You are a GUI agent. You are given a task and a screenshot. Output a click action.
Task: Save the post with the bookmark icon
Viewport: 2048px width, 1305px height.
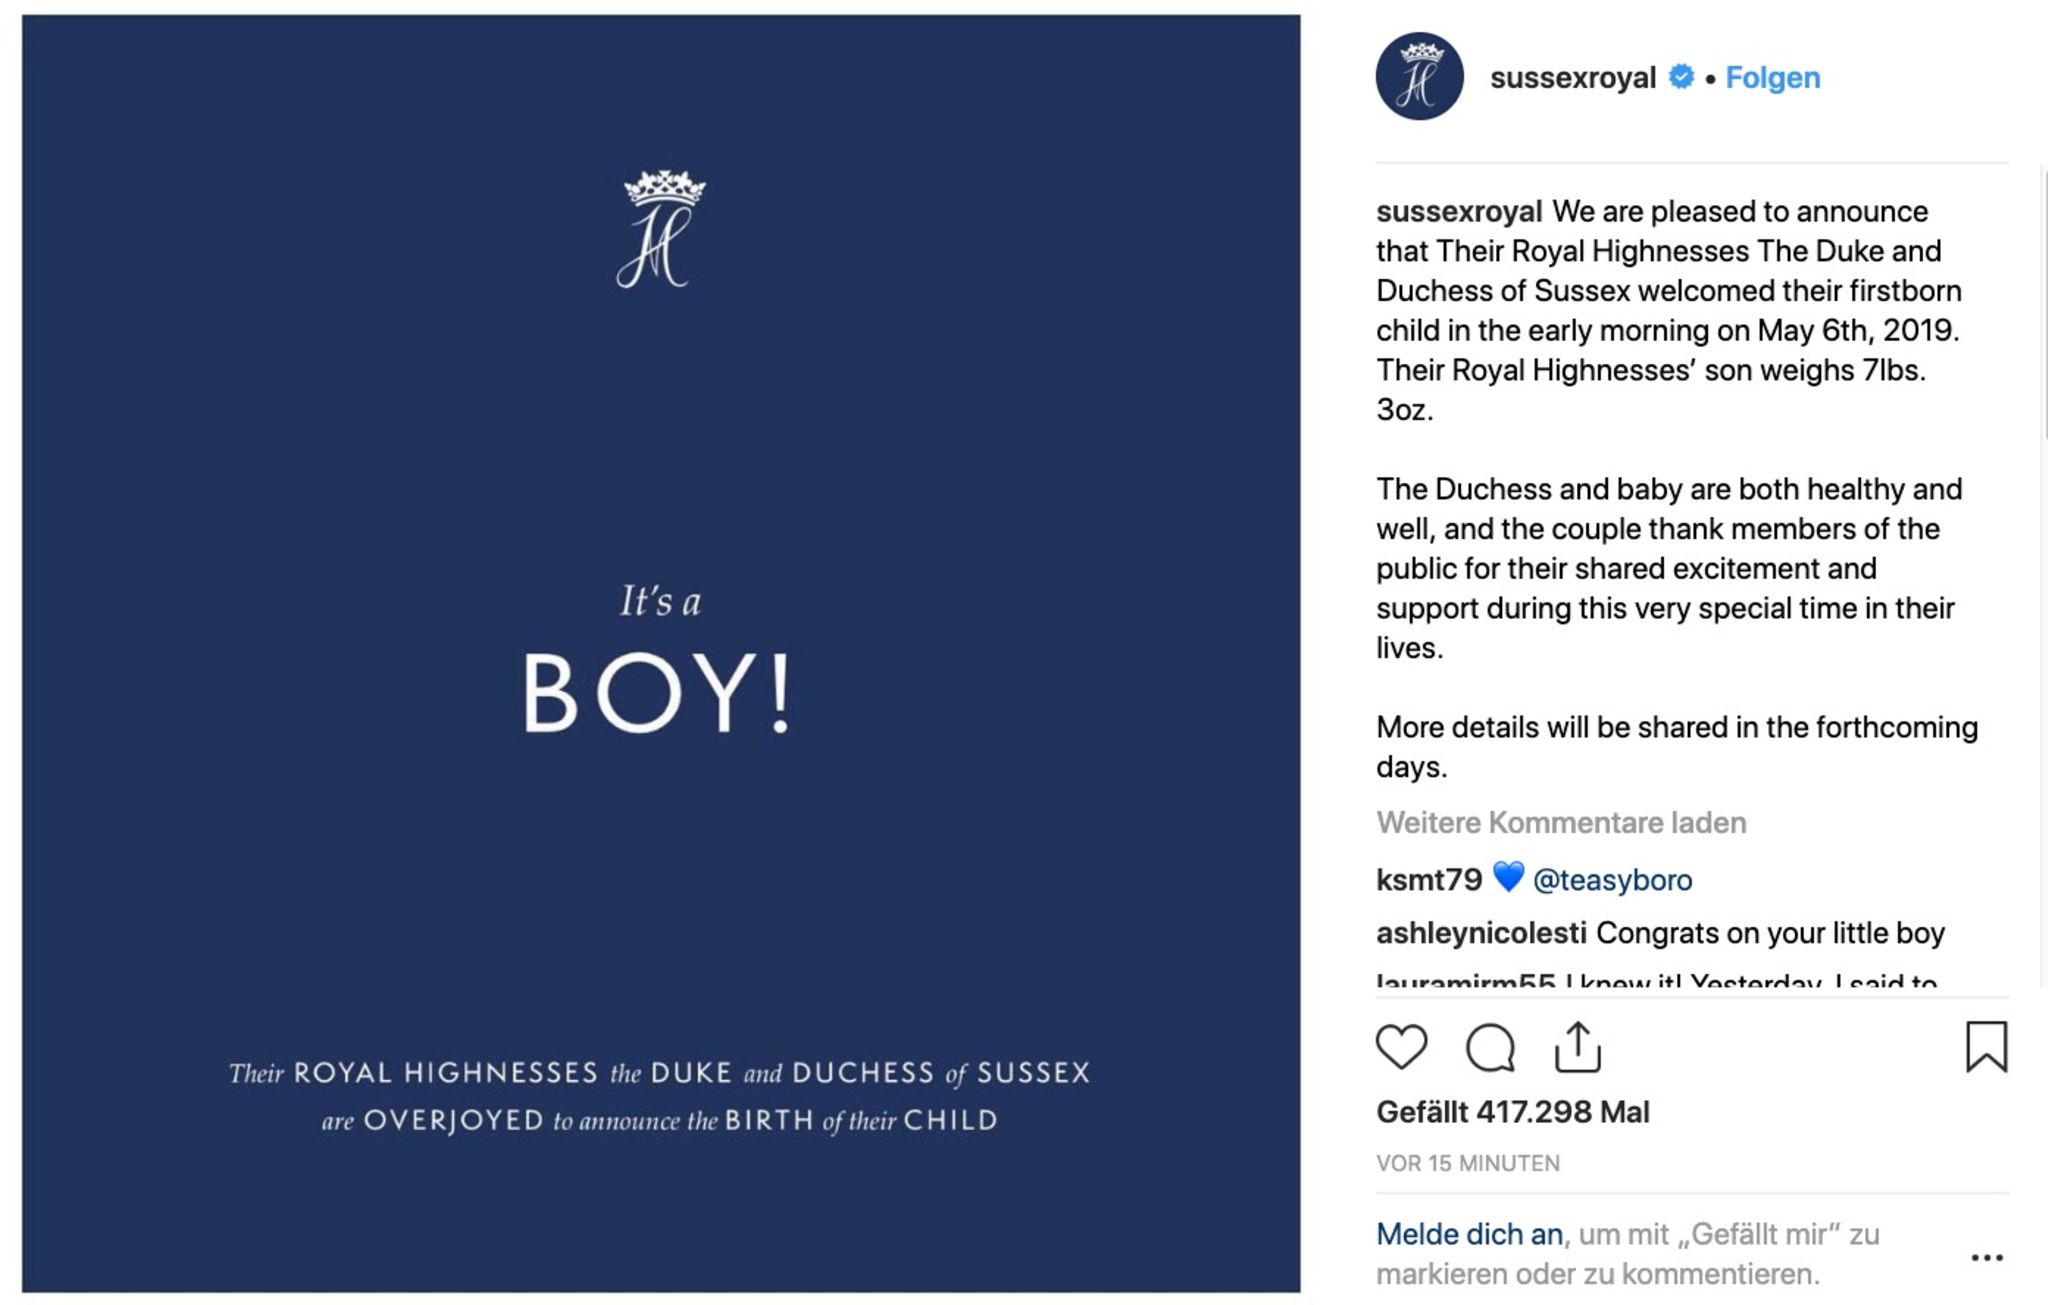[1986, 1046]
